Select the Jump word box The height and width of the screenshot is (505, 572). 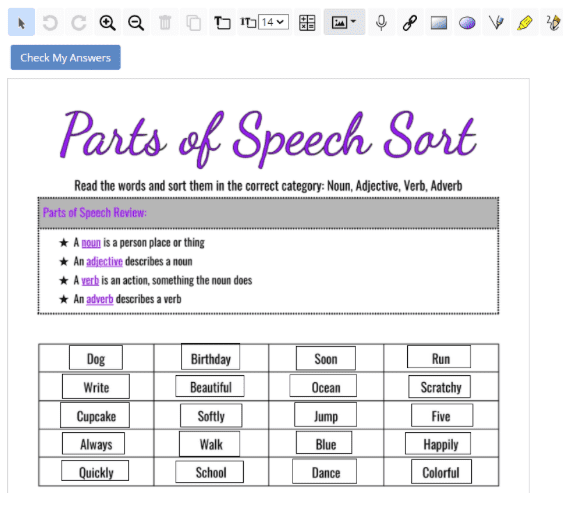326,415
